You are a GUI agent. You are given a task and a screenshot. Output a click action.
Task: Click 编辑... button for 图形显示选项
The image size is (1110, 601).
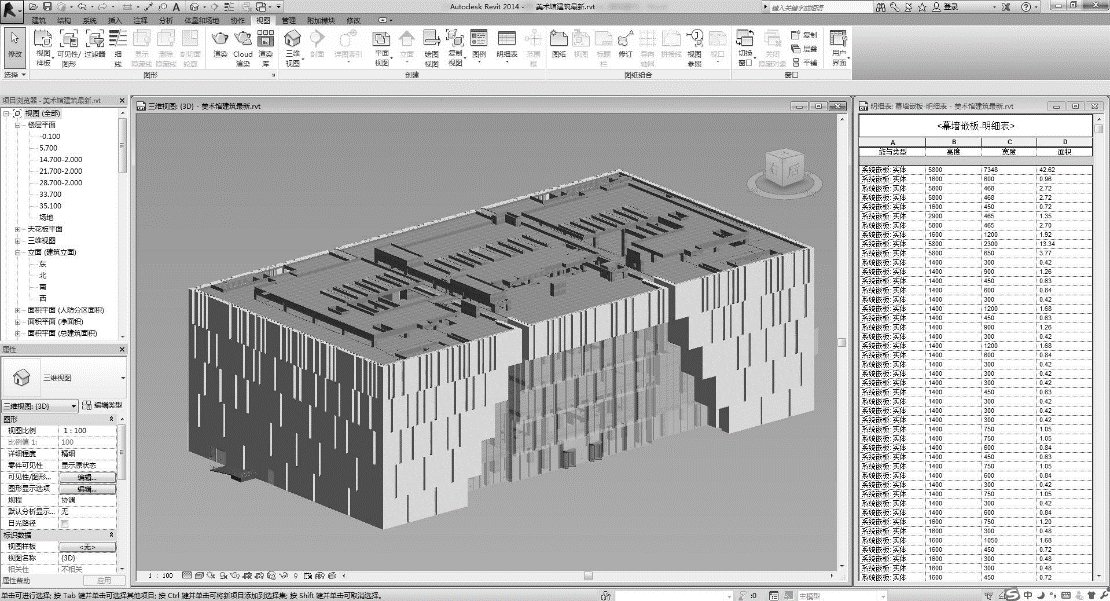[86, 488]
